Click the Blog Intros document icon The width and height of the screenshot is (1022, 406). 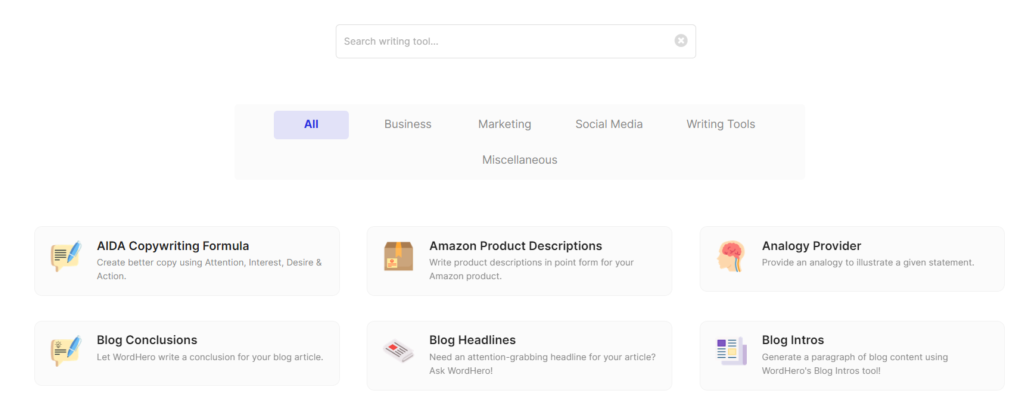[731, 351]
